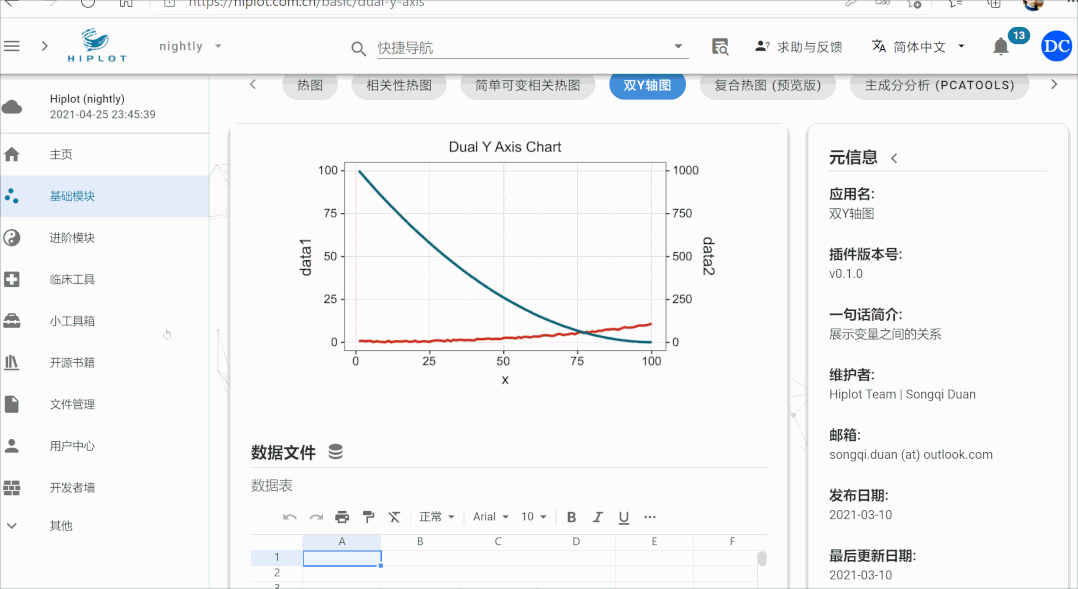Image resolution: width=1078 pixels, height=589 pixels.
Task: Redo in the spreadsheet toolbar
Action: [x=316, y=517]
